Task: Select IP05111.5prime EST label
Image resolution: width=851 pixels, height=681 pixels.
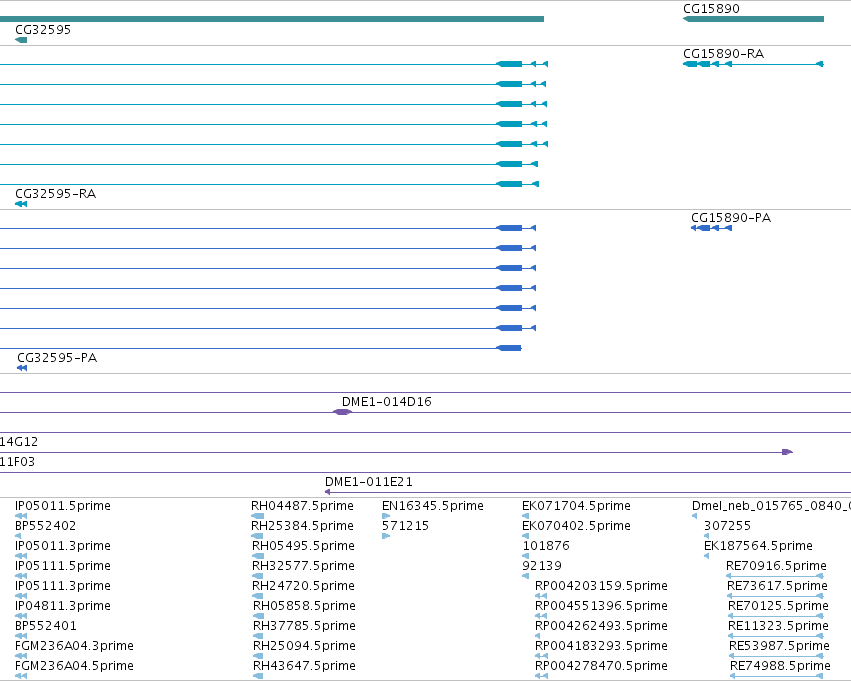Action: coord(63,566)
